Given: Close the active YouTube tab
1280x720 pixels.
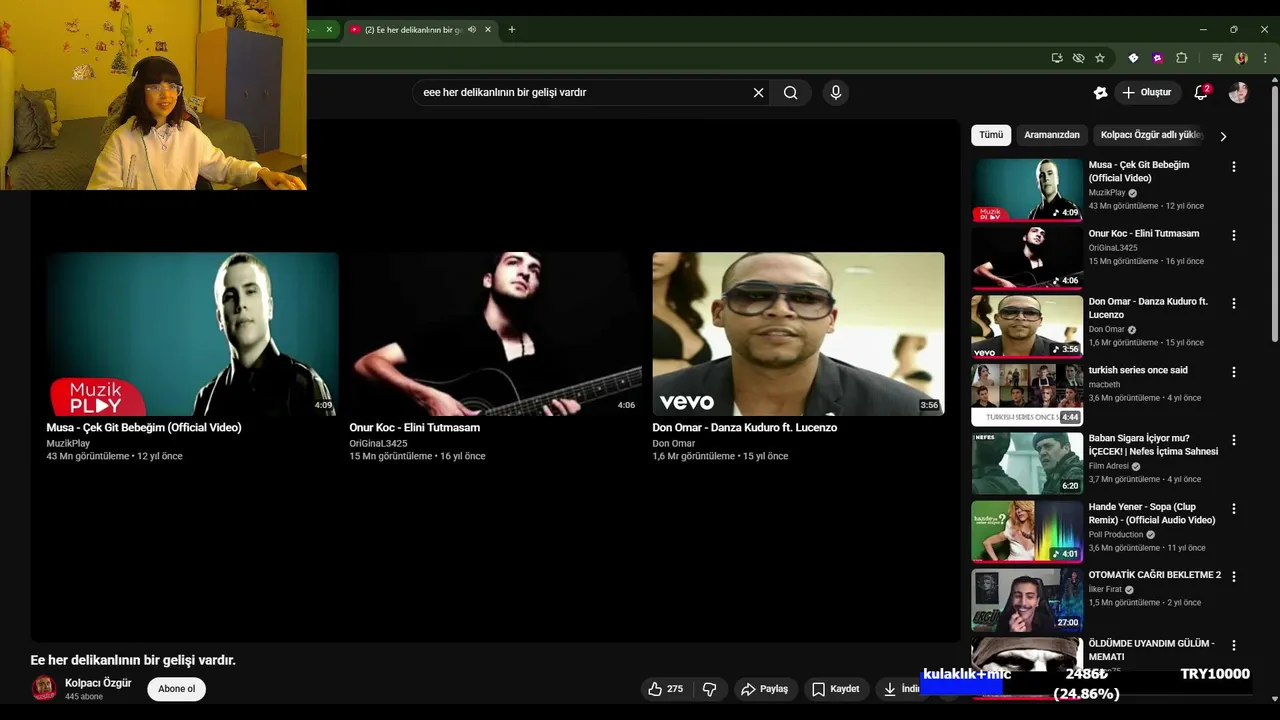Looking at the screenshot, I should click(488, 30).
